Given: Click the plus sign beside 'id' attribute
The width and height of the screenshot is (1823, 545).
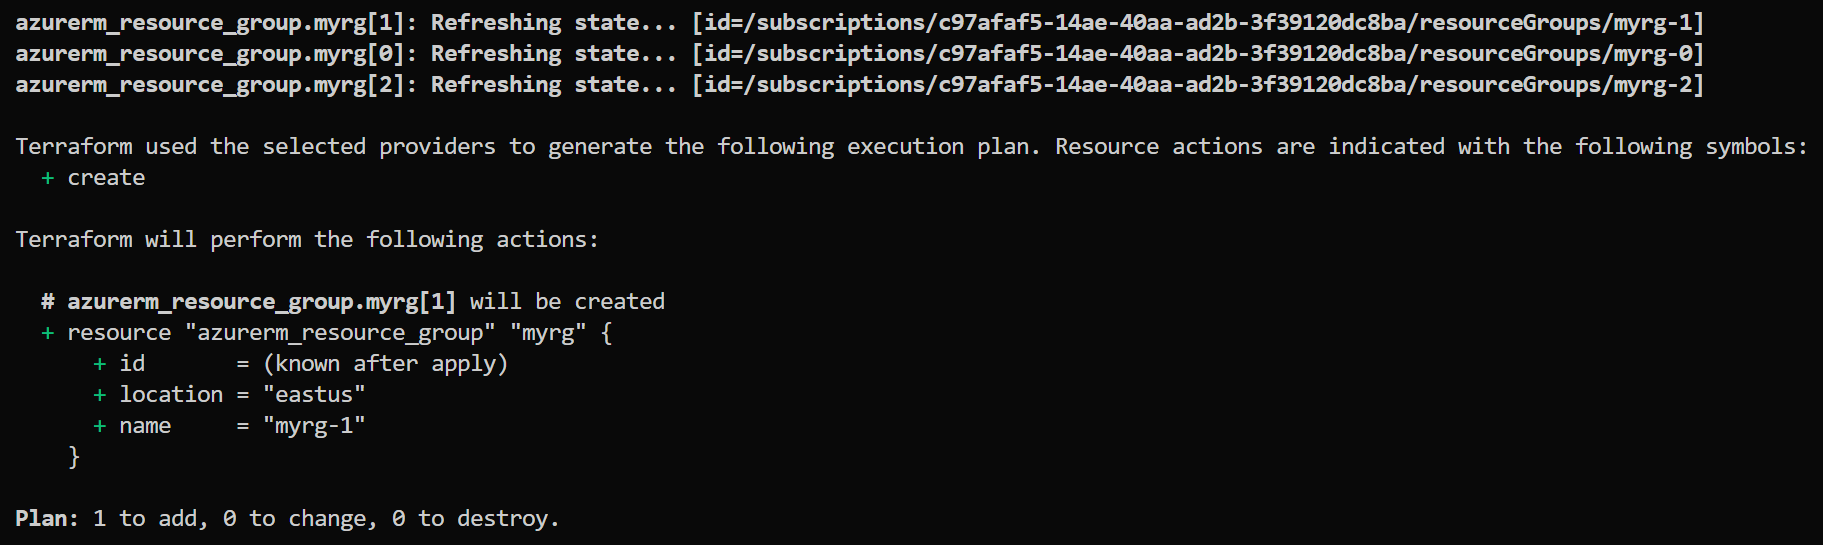Looking at the screenshot, I should 99,364.
